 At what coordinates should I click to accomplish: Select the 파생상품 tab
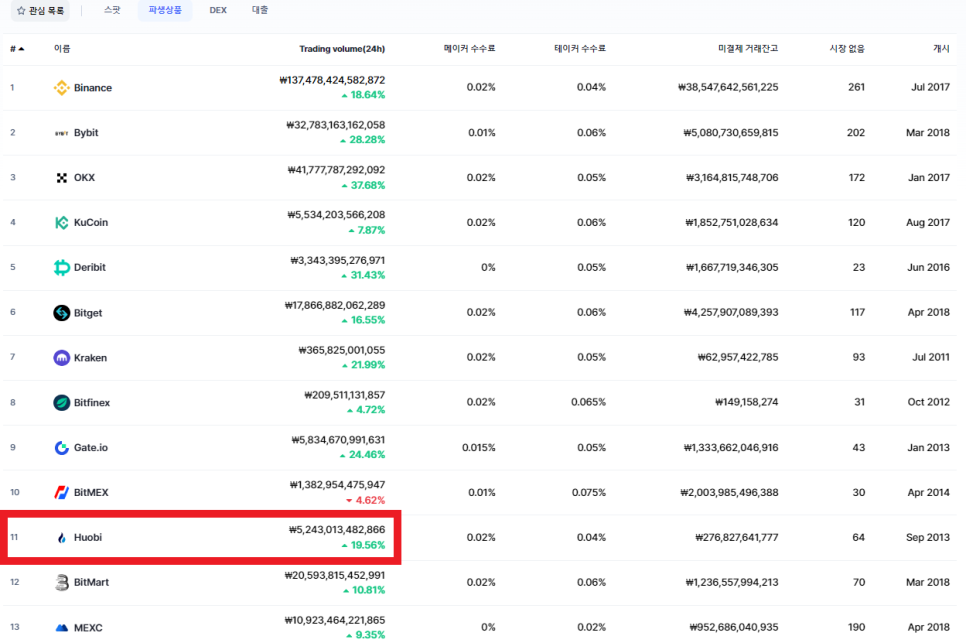tap(164, 12)
